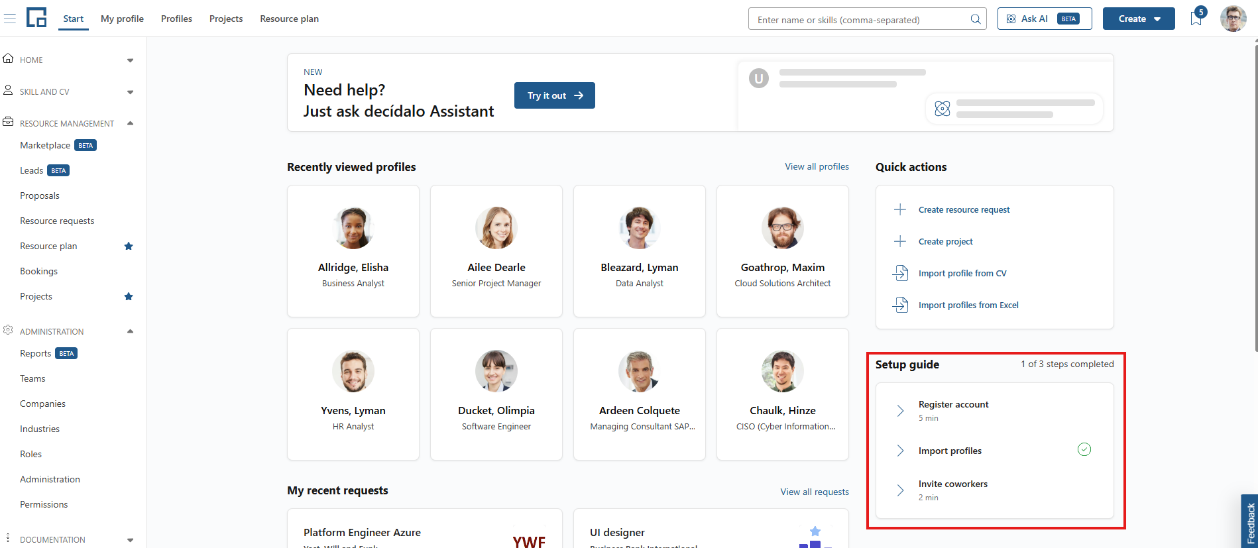The width and height of the screenshot is (1258, 548).
Task: Expand the DOCUMENTATION sidebar section
Action: (130, 540)
